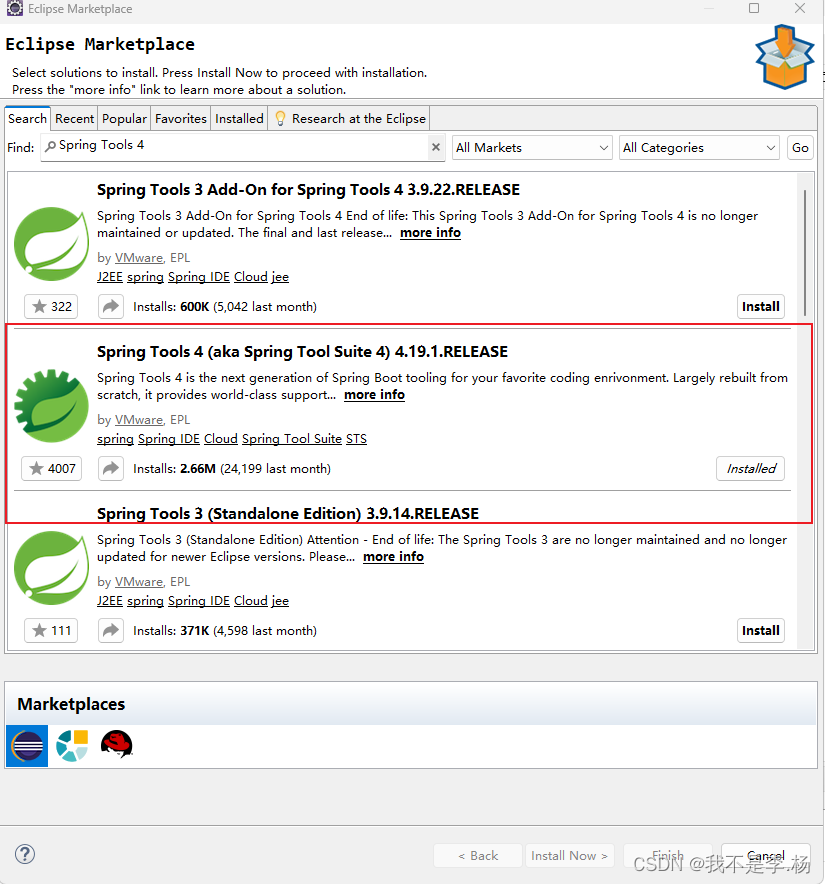The height and width of the screenshot is (884, 825).
Task: Open the All Categories dropdown
Action: click(699, 148)
